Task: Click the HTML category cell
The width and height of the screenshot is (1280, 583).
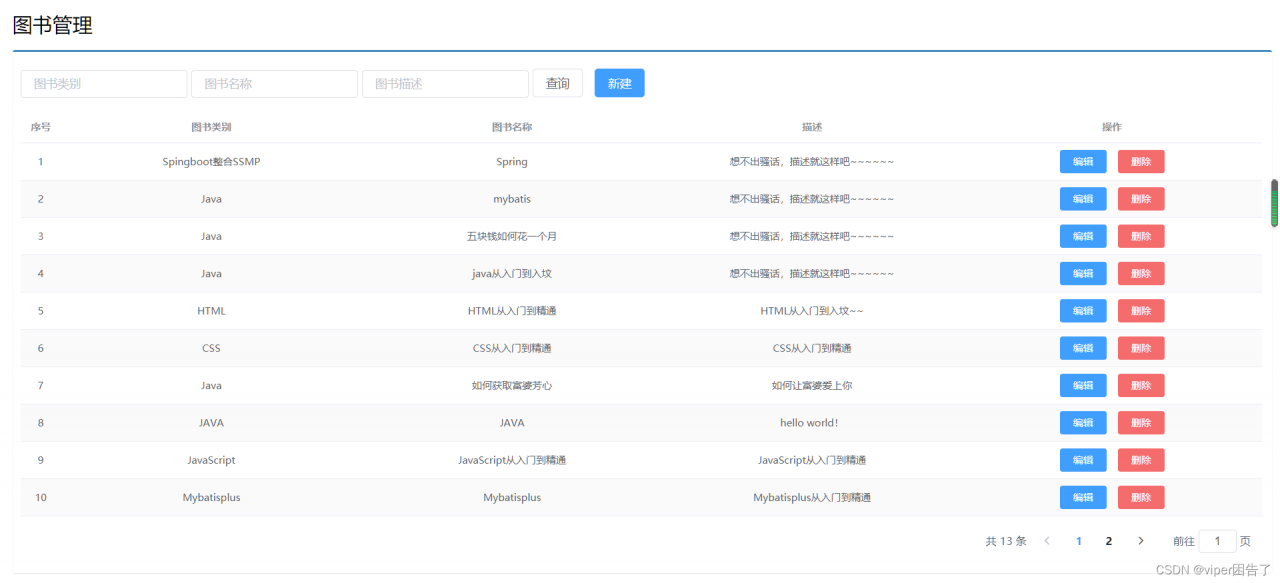Action: [211, 311]
